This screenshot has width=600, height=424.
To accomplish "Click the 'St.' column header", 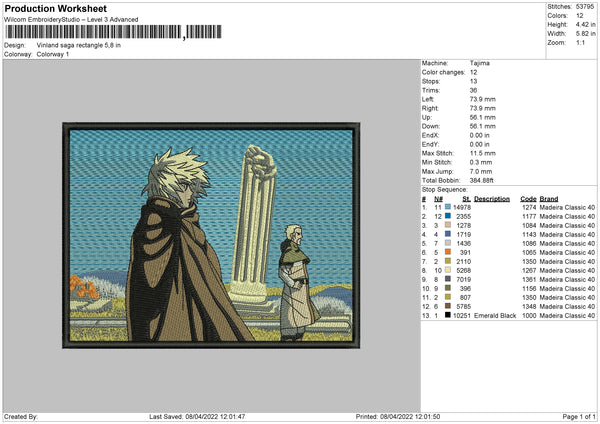I will pos(466,199).
